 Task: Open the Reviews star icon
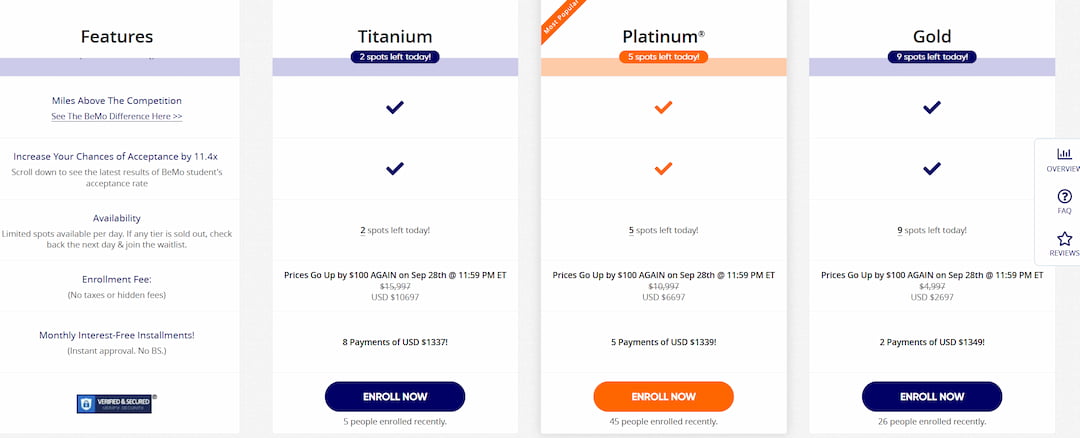pyautogui.click(x=1064, y=239)
